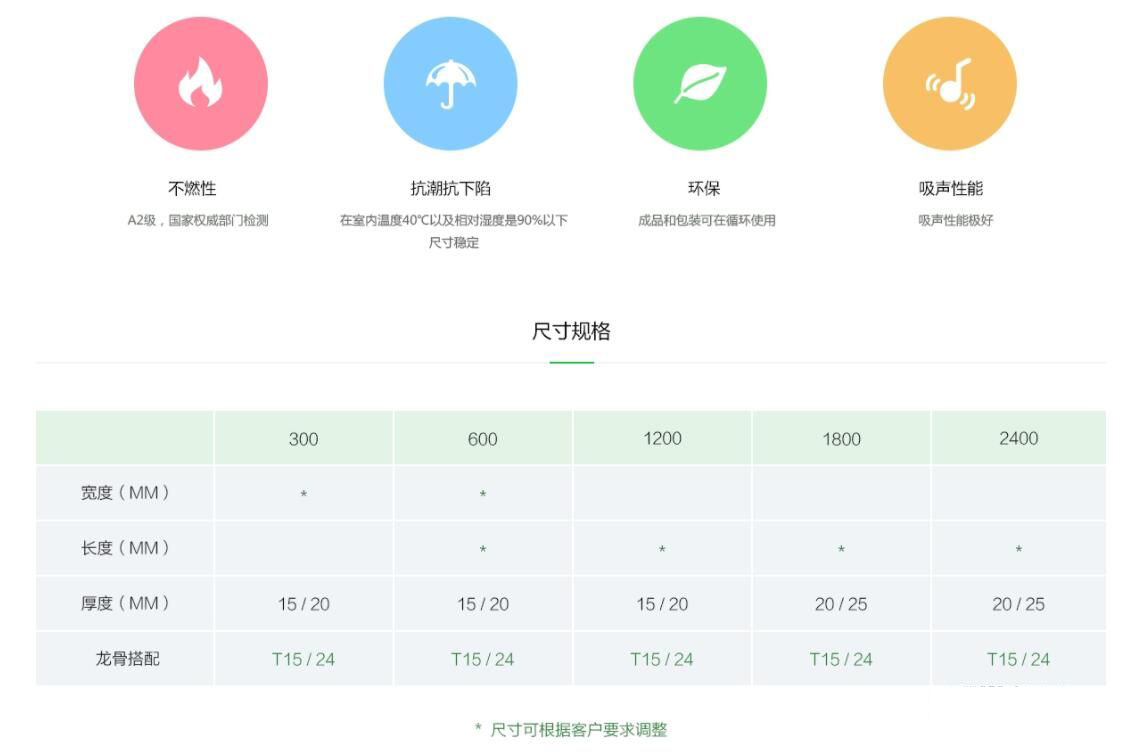This screenshot has height=752, width=1136.
Task: Click the 环保 heading
Action: (704, 188)
